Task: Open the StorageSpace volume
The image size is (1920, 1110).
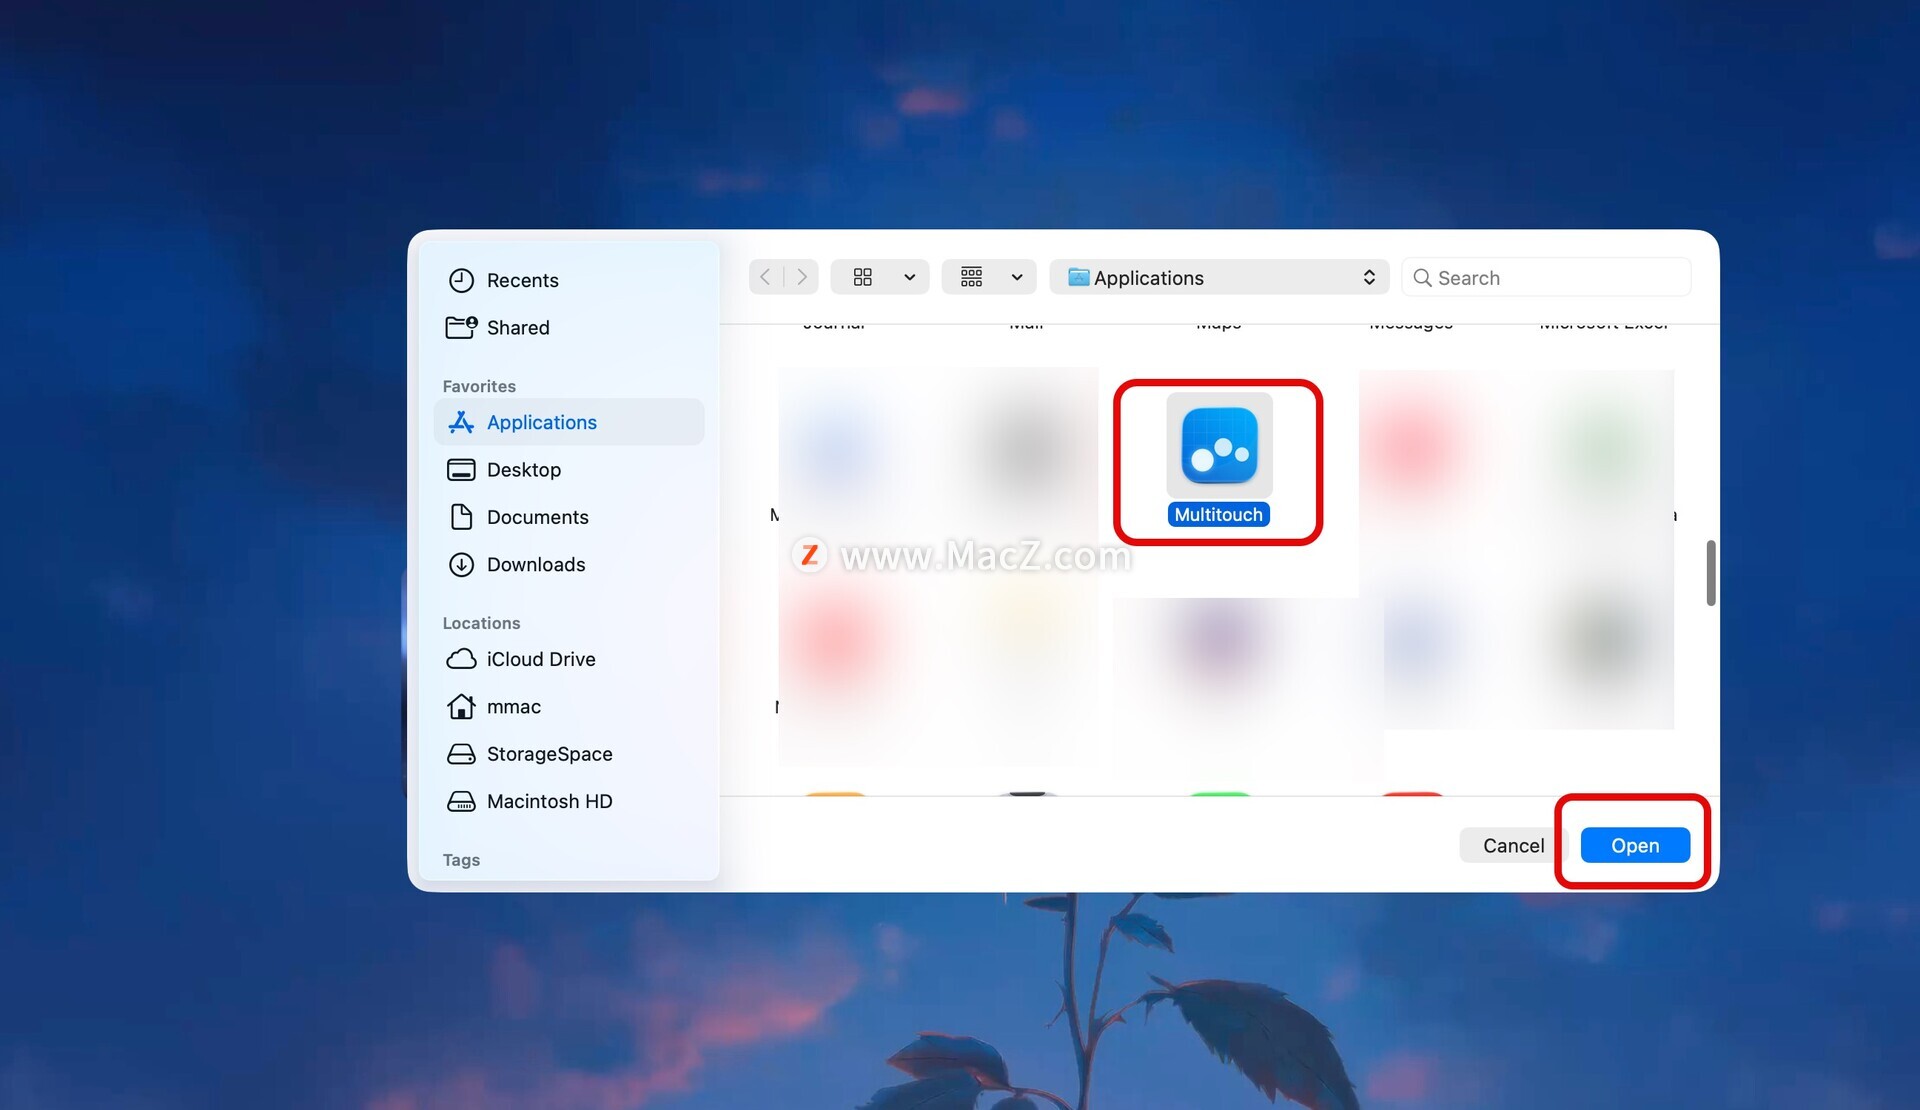Action: tap(569, 754)
